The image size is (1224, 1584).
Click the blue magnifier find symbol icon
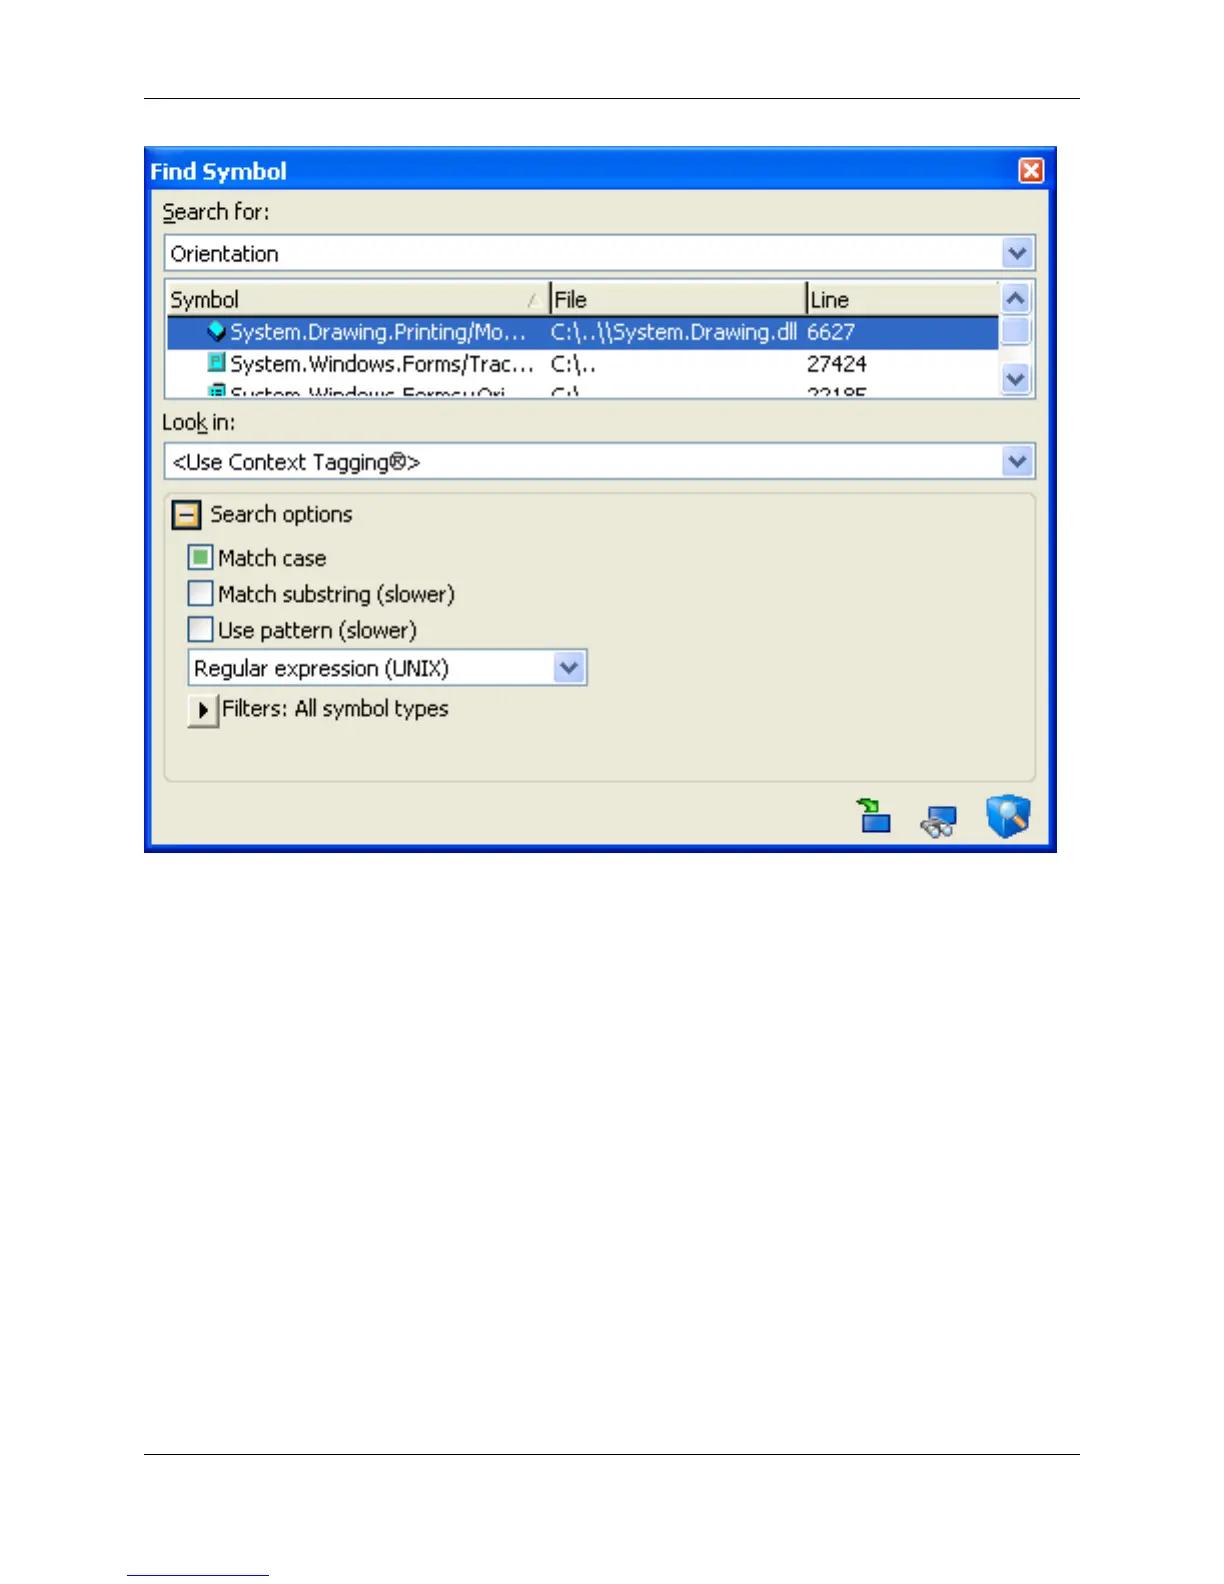(x=1007, y=816)
